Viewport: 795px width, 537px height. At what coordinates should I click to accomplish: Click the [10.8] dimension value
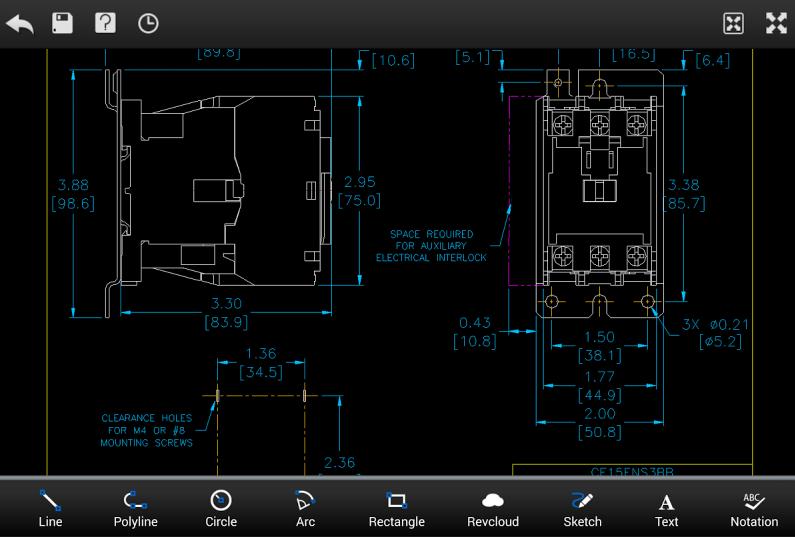pos(475,341)
